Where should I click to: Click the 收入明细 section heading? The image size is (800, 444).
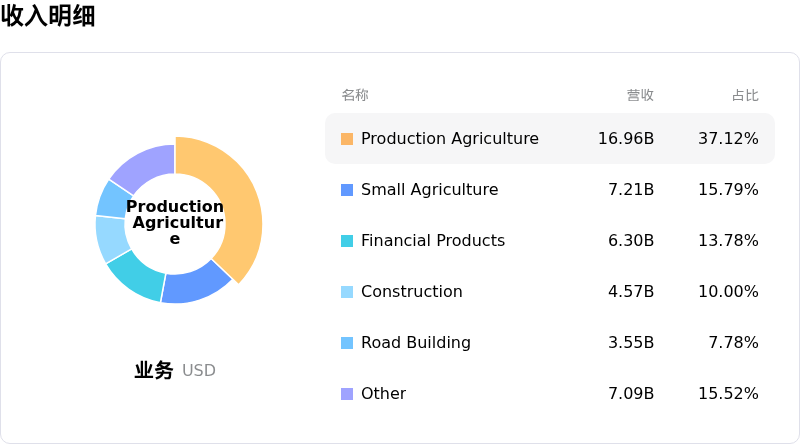[48, 16]
